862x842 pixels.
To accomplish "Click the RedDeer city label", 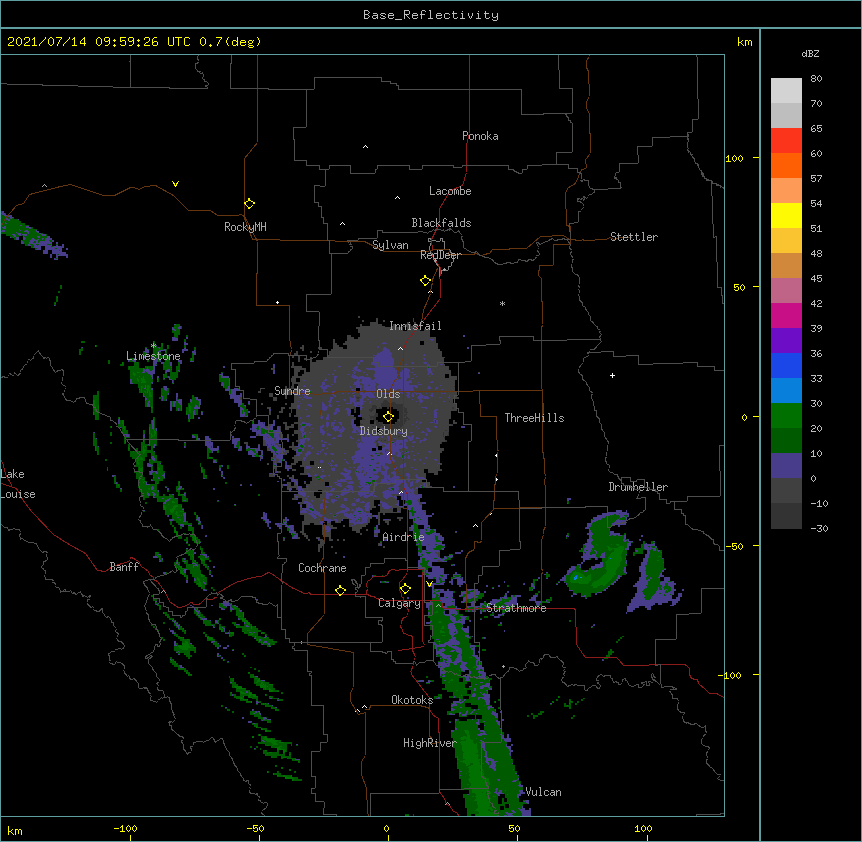I will tap(440, 255).
